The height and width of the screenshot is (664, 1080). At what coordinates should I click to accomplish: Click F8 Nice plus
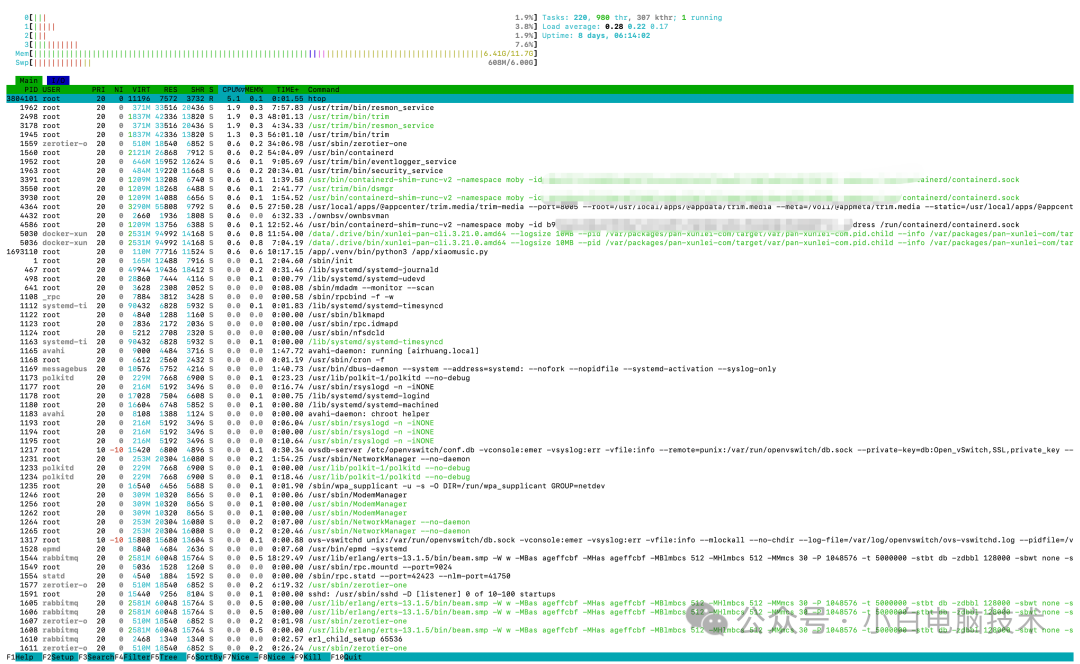tap(276, 657)
